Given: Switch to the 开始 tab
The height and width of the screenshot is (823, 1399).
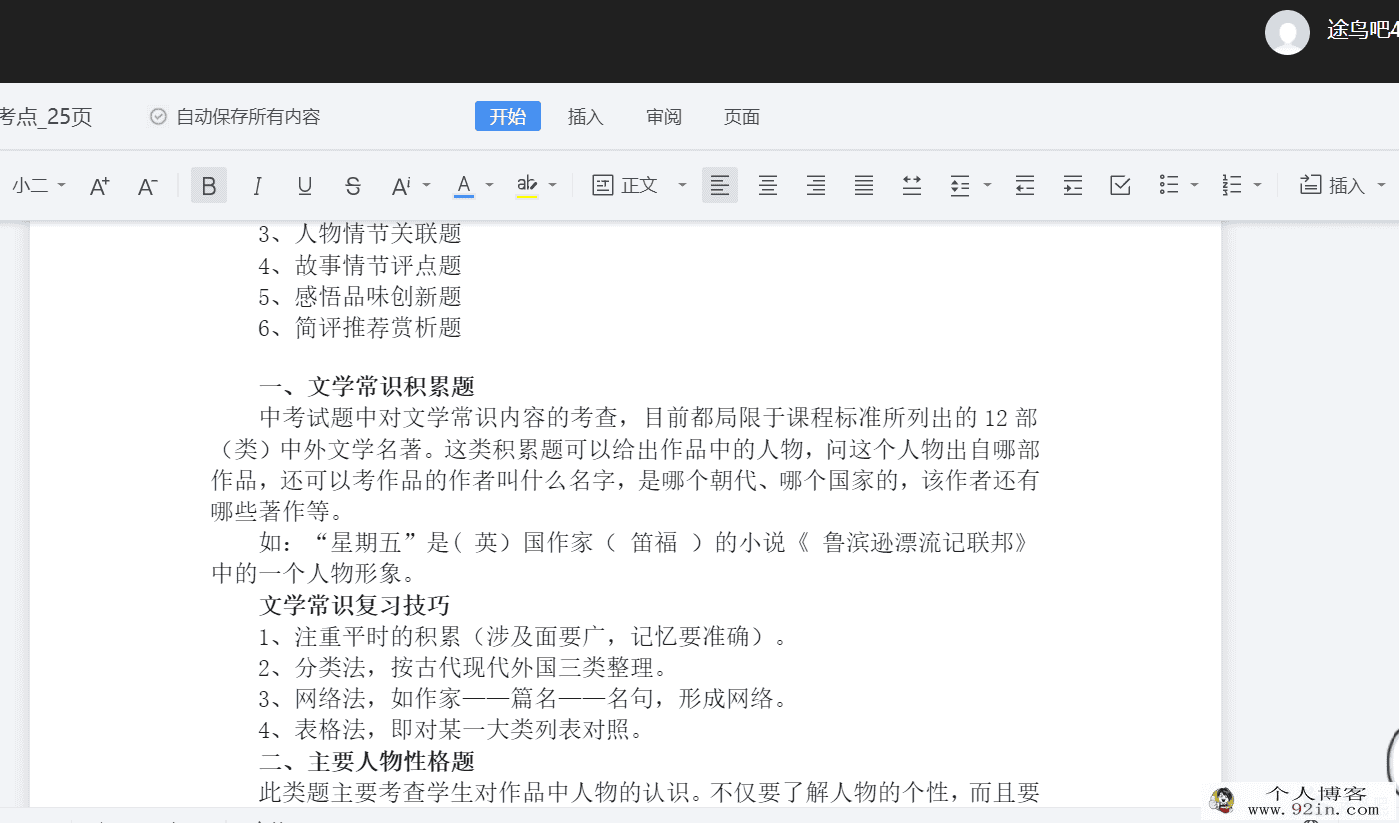Looking at the screenshot, I should [508, 116].
